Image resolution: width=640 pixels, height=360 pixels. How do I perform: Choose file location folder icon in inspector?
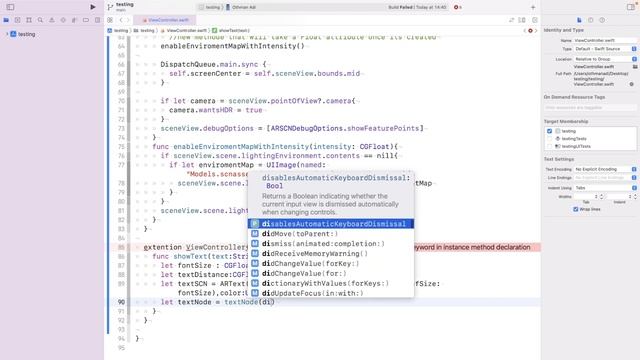click(635, 67)
